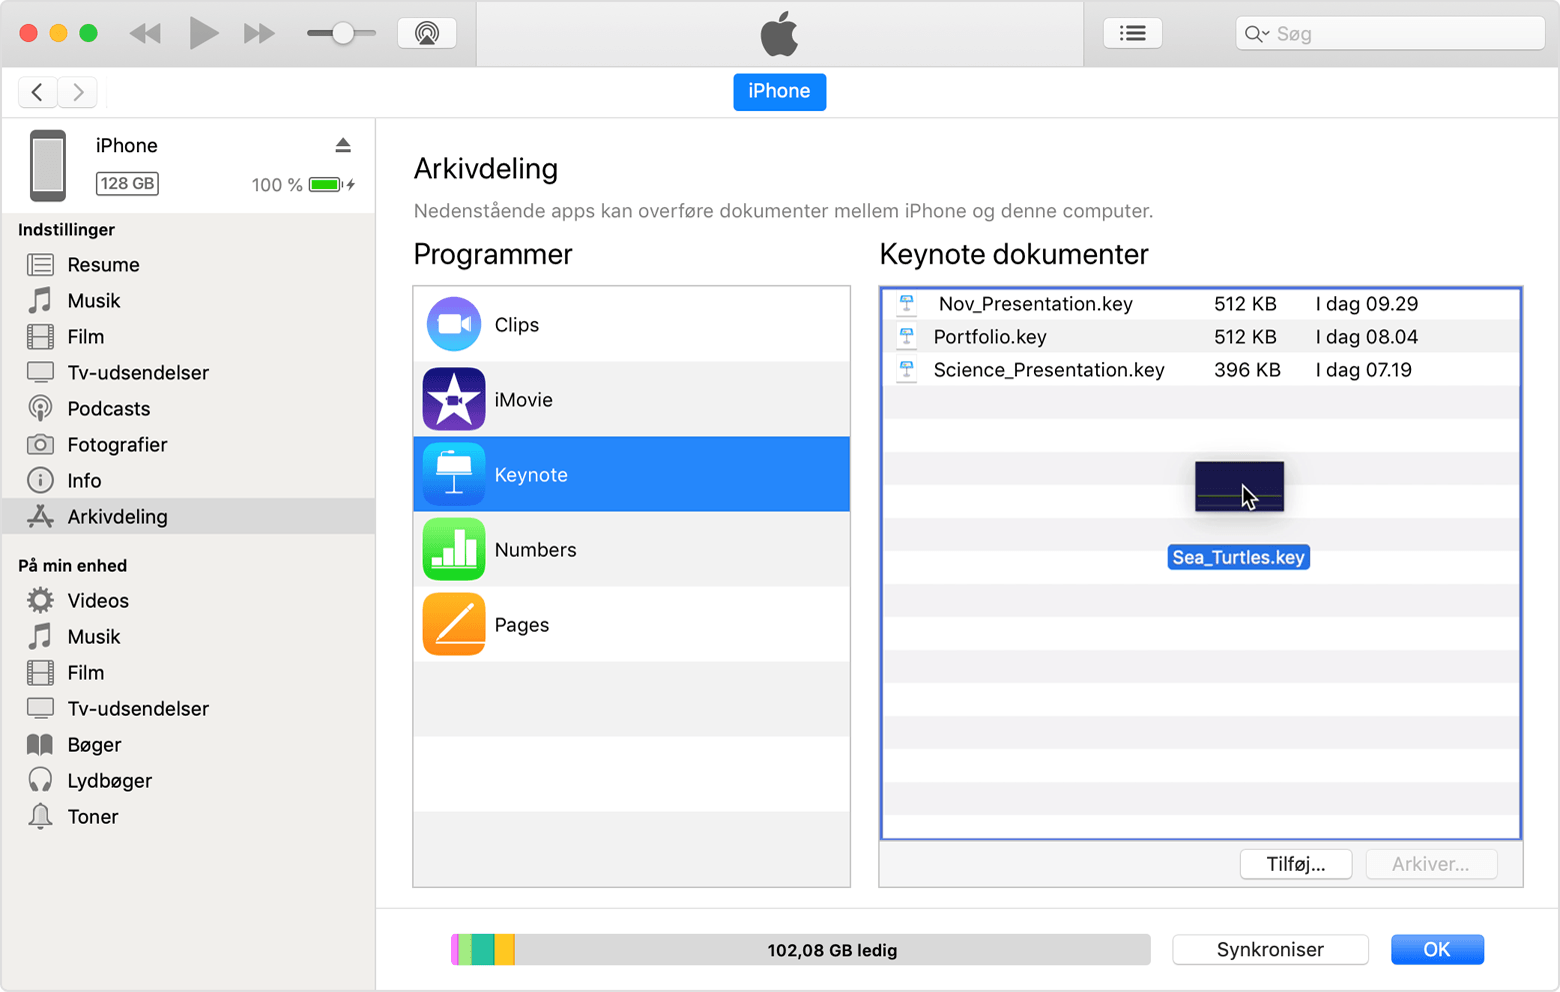The height and width of the screenshot is (992, 1560).
Task: Open the Up Next queue list
Action: click(1132, 32)
